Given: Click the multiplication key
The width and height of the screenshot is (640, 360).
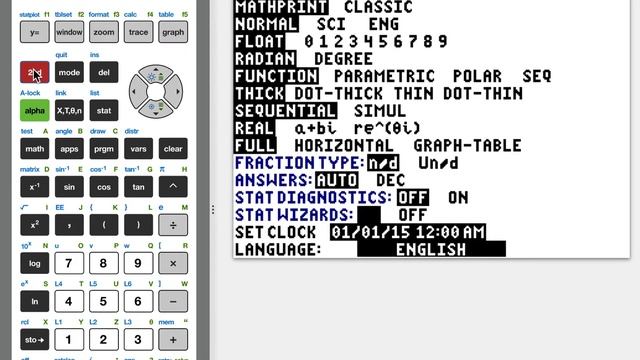Looking at the screenshot, I should [173, 263].
